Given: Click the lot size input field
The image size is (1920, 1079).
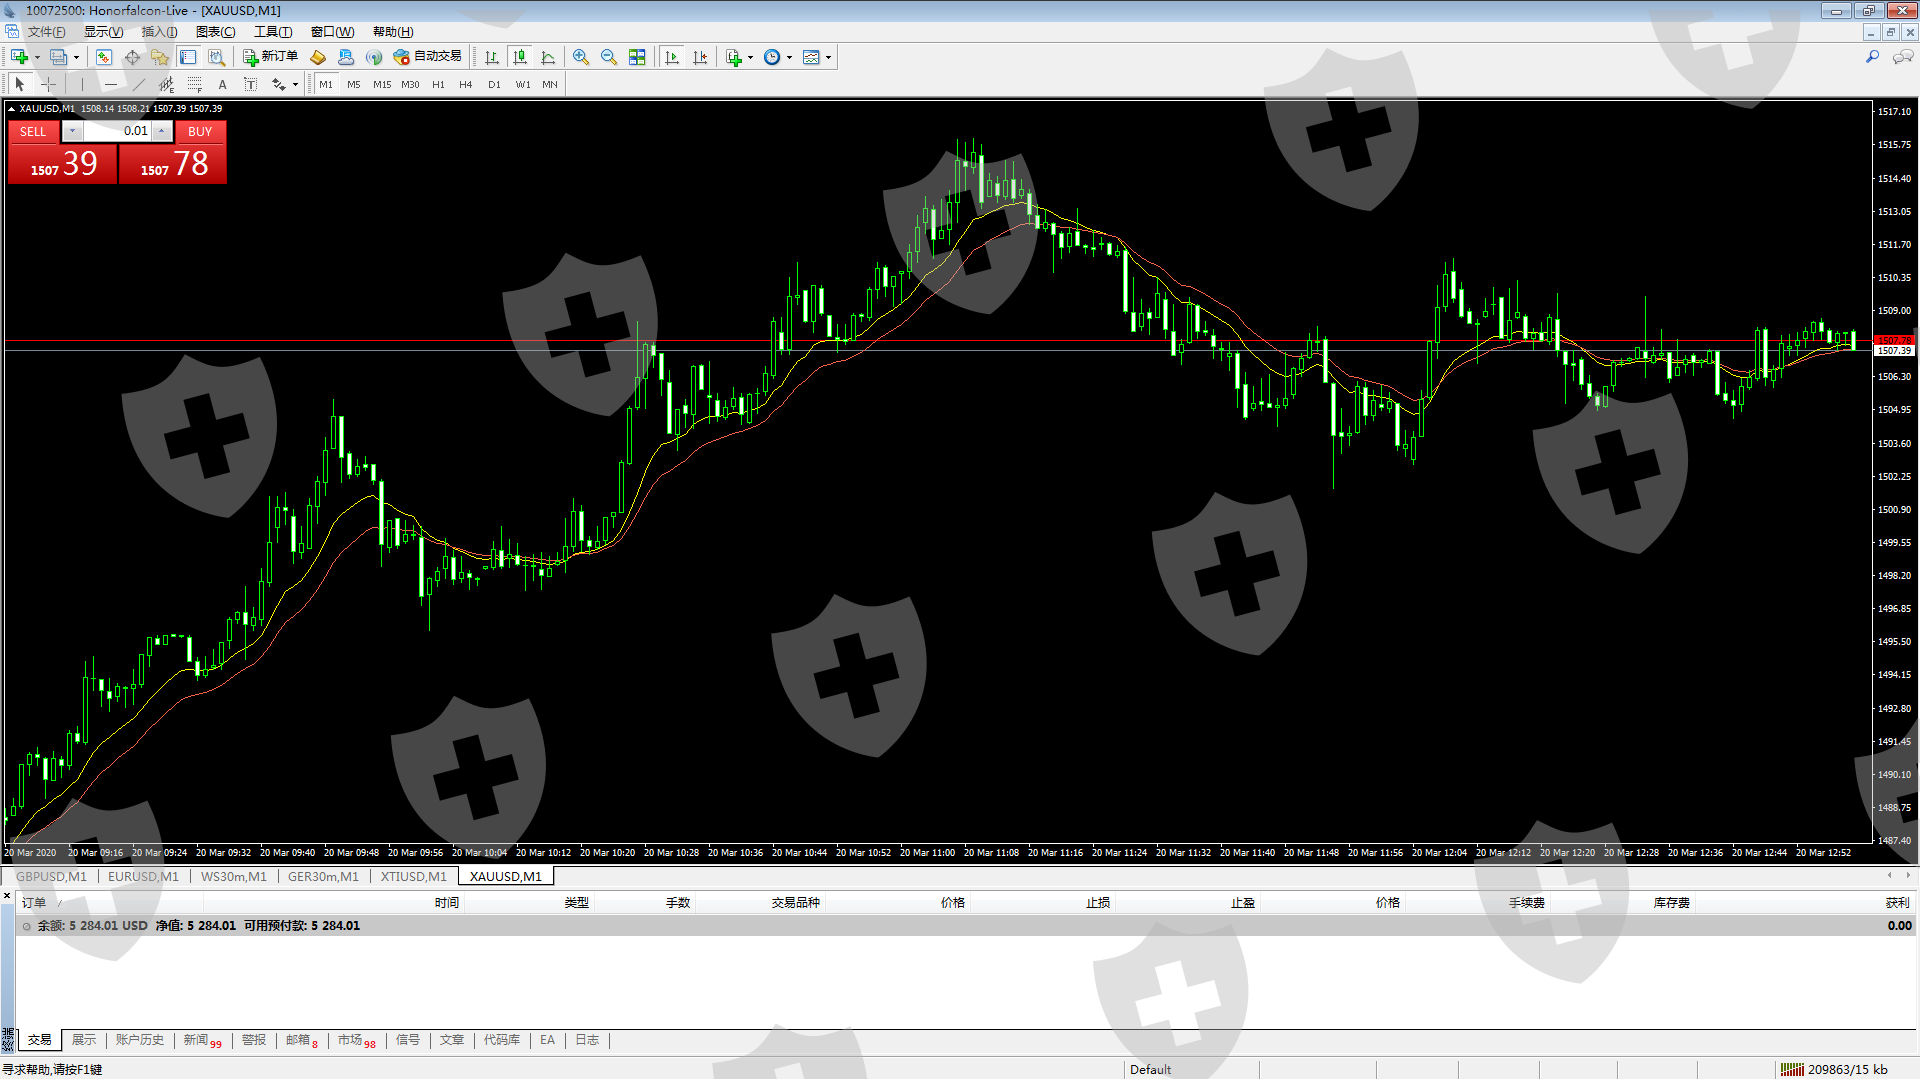Looking at the screenshot, I should coord(117,131).
